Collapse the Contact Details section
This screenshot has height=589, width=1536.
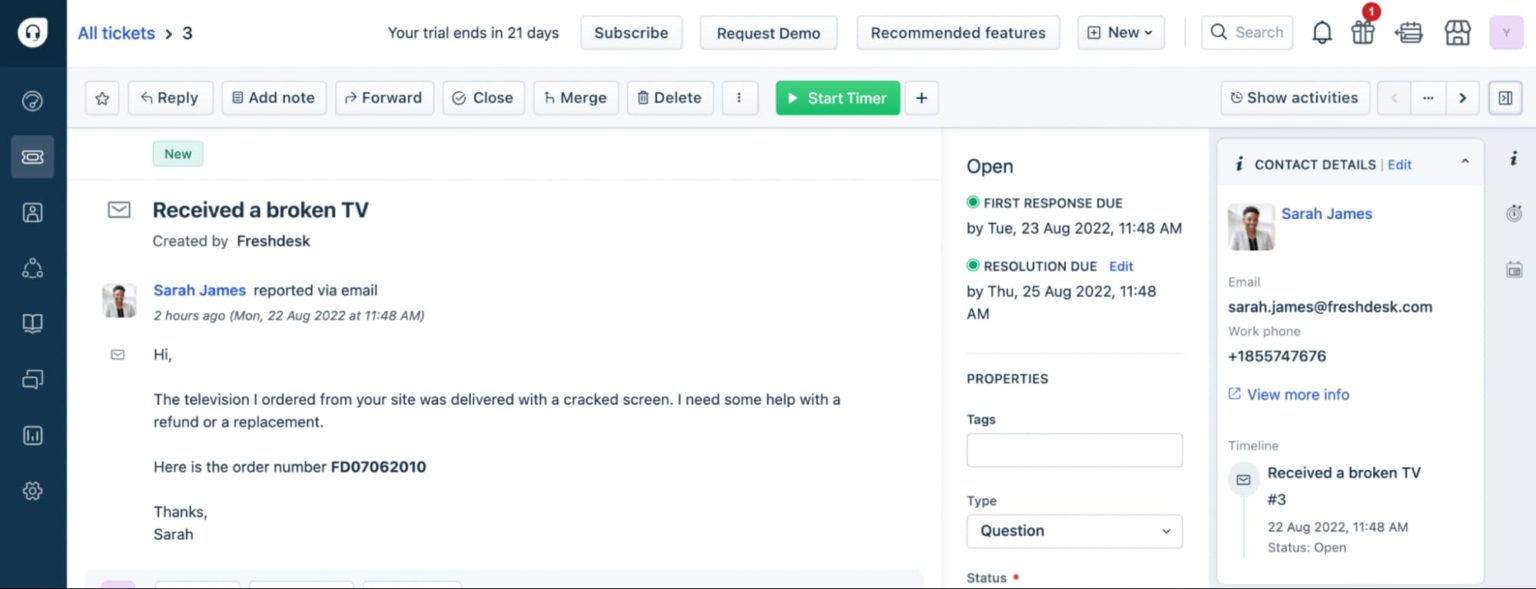(x=1466, y=160)
